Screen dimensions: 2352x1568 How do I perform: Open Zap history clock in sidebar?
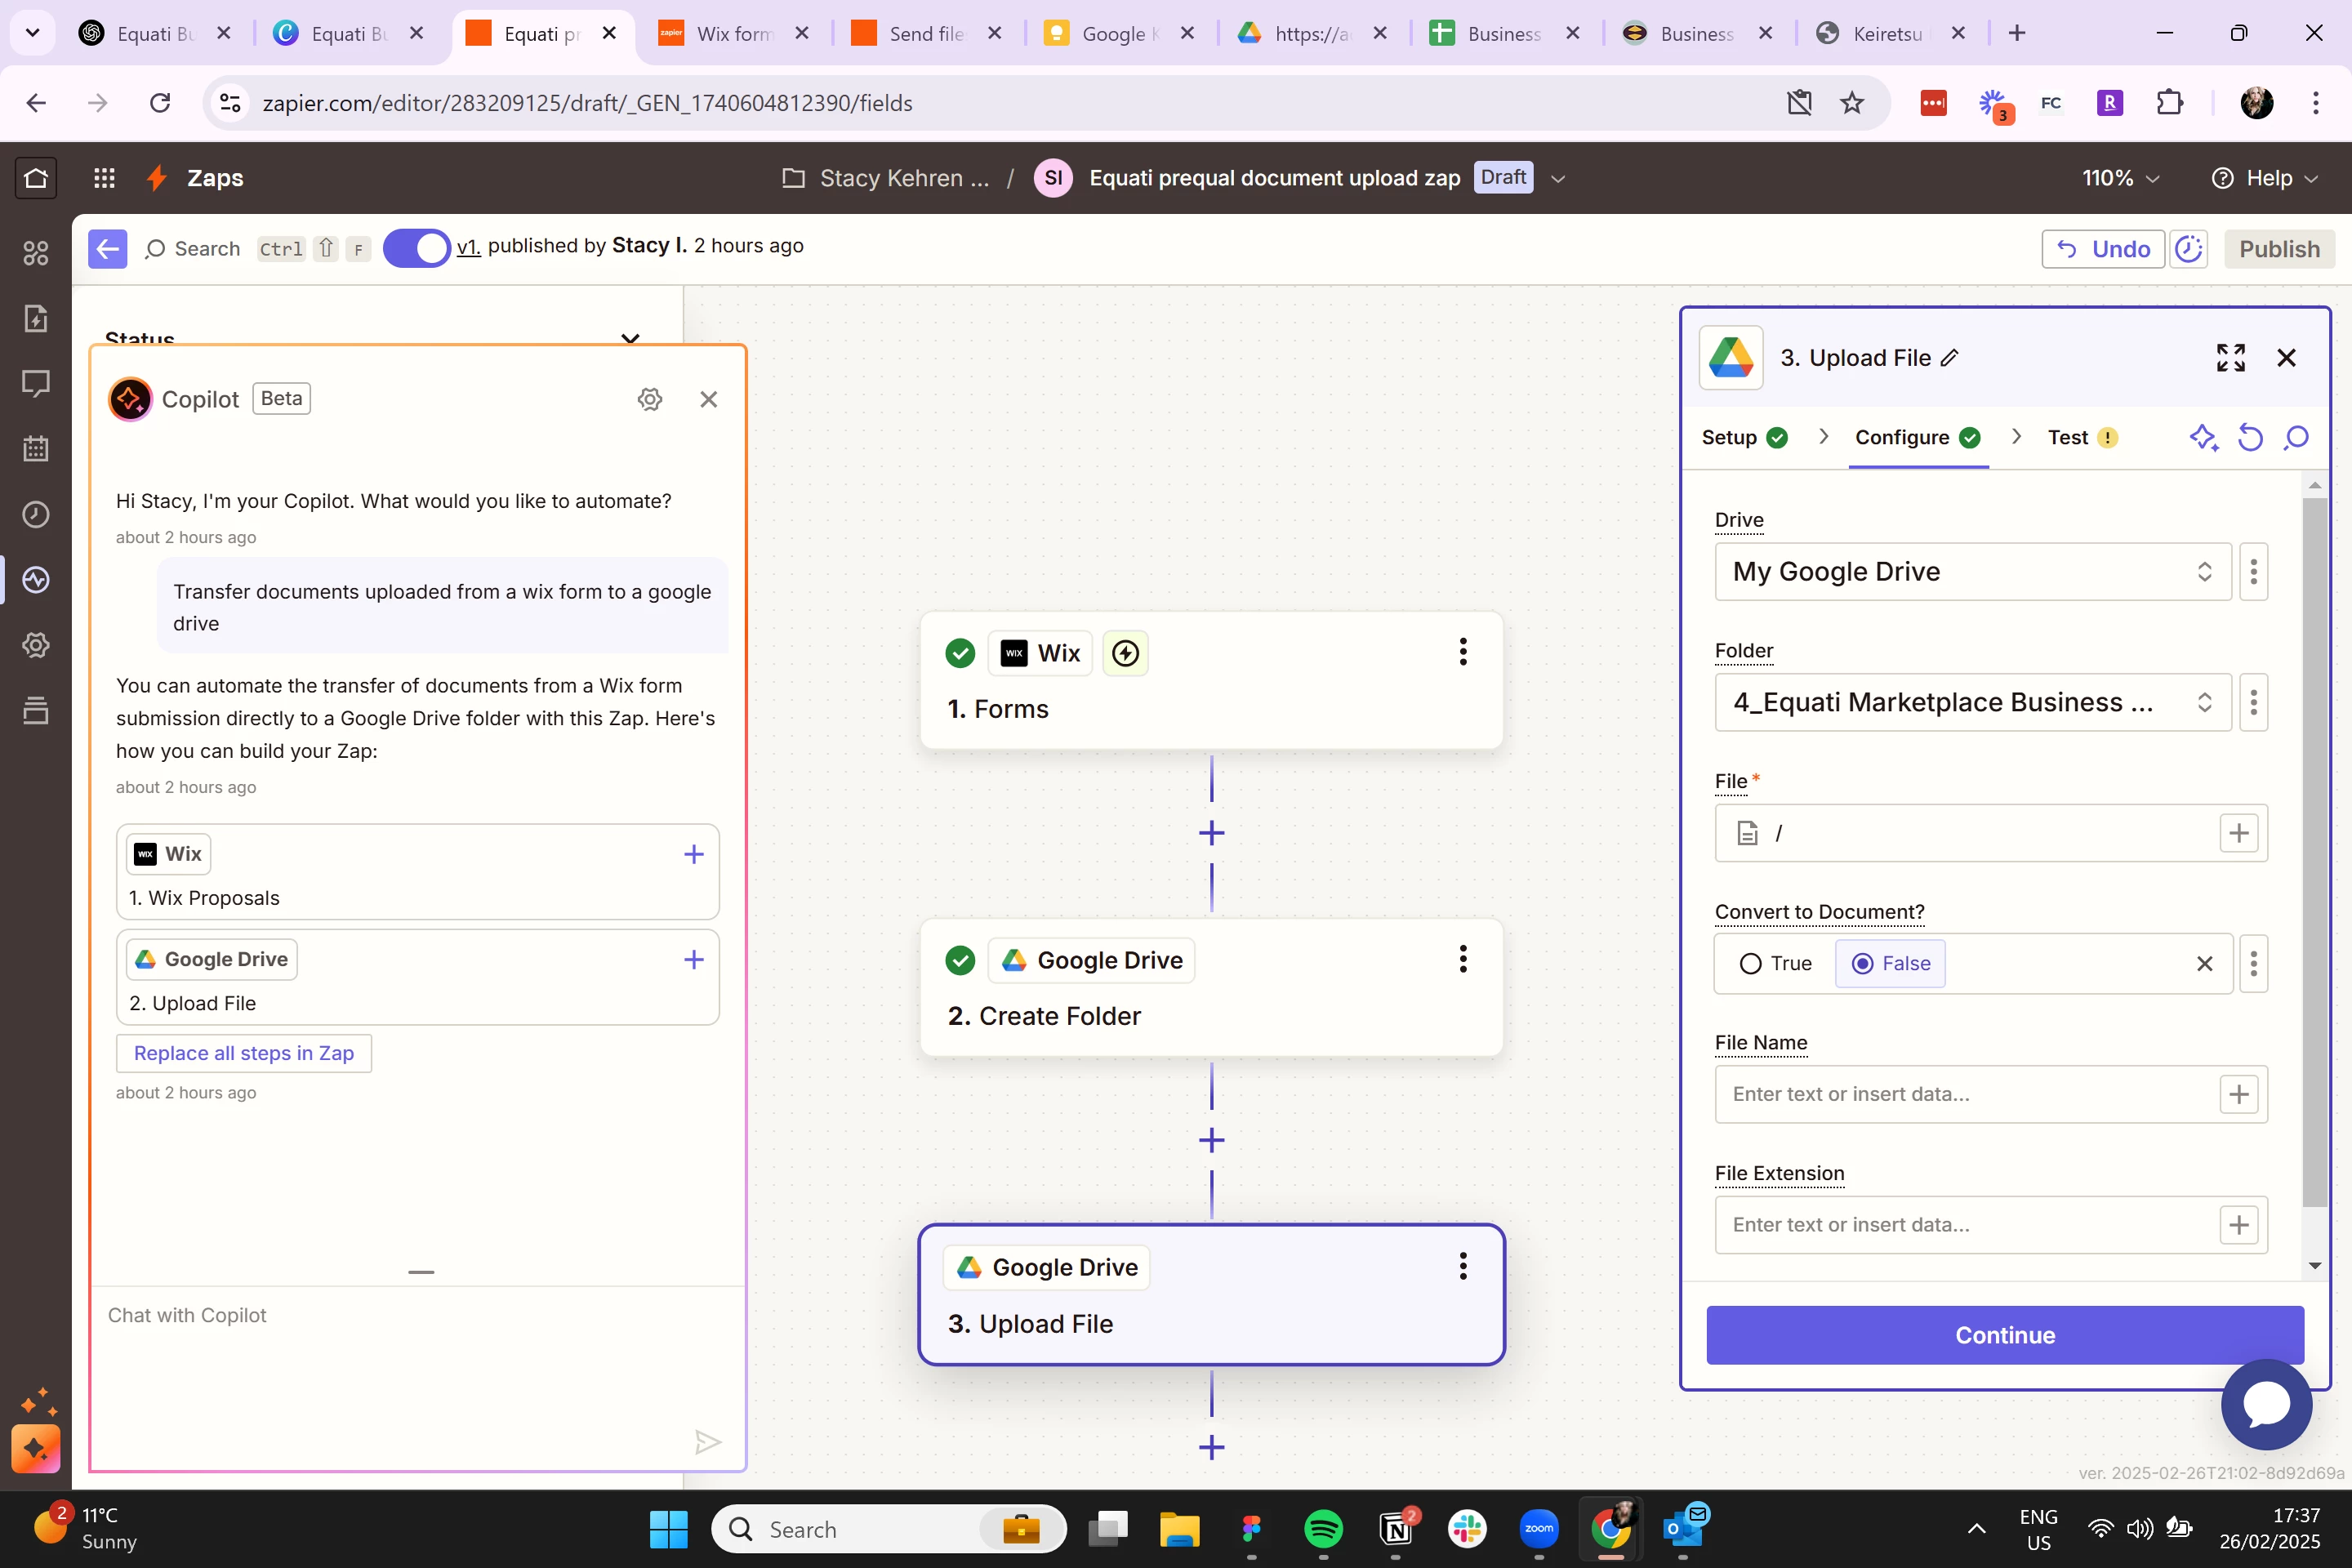tap(36, 514)
